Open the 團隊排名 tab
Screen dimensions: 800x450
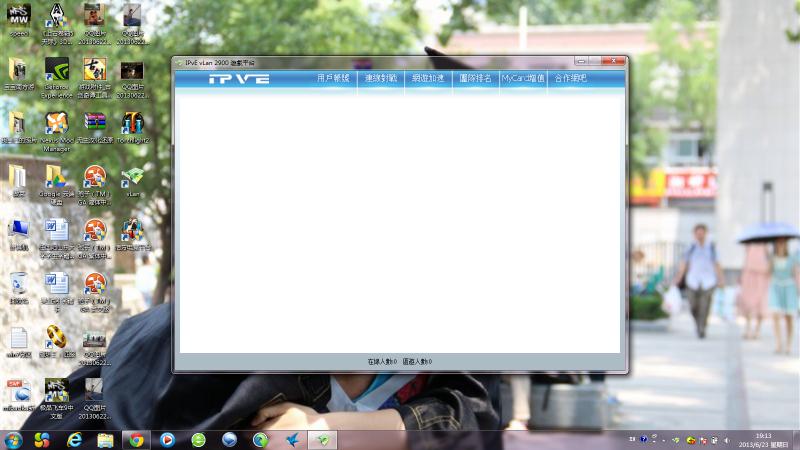click(476, 78)
